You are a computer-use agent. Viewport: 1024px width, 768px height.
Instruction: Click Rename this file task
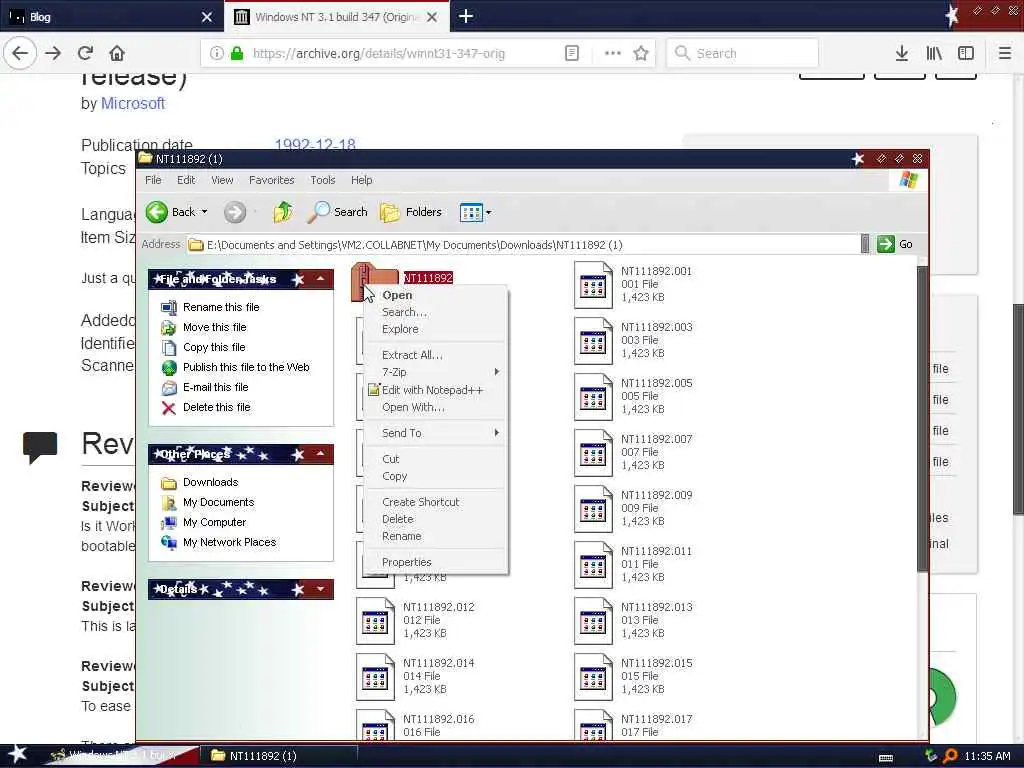pyautogui.click(x=221, y=307)
